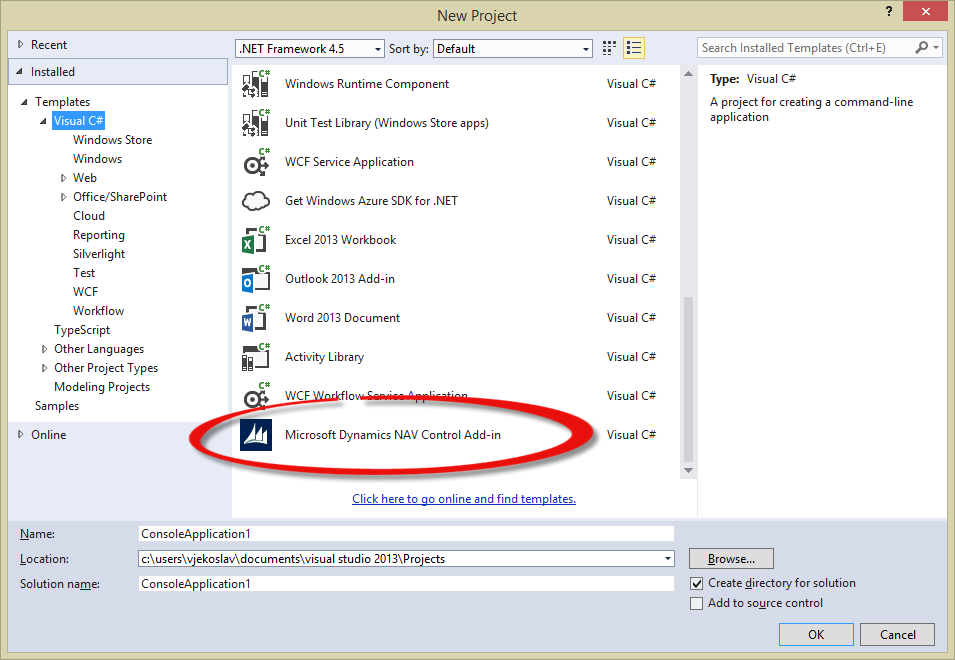Expand the Office/SharePoint node arrow
This screenshot has width=955, height=660.
click(x=63, y=197)
